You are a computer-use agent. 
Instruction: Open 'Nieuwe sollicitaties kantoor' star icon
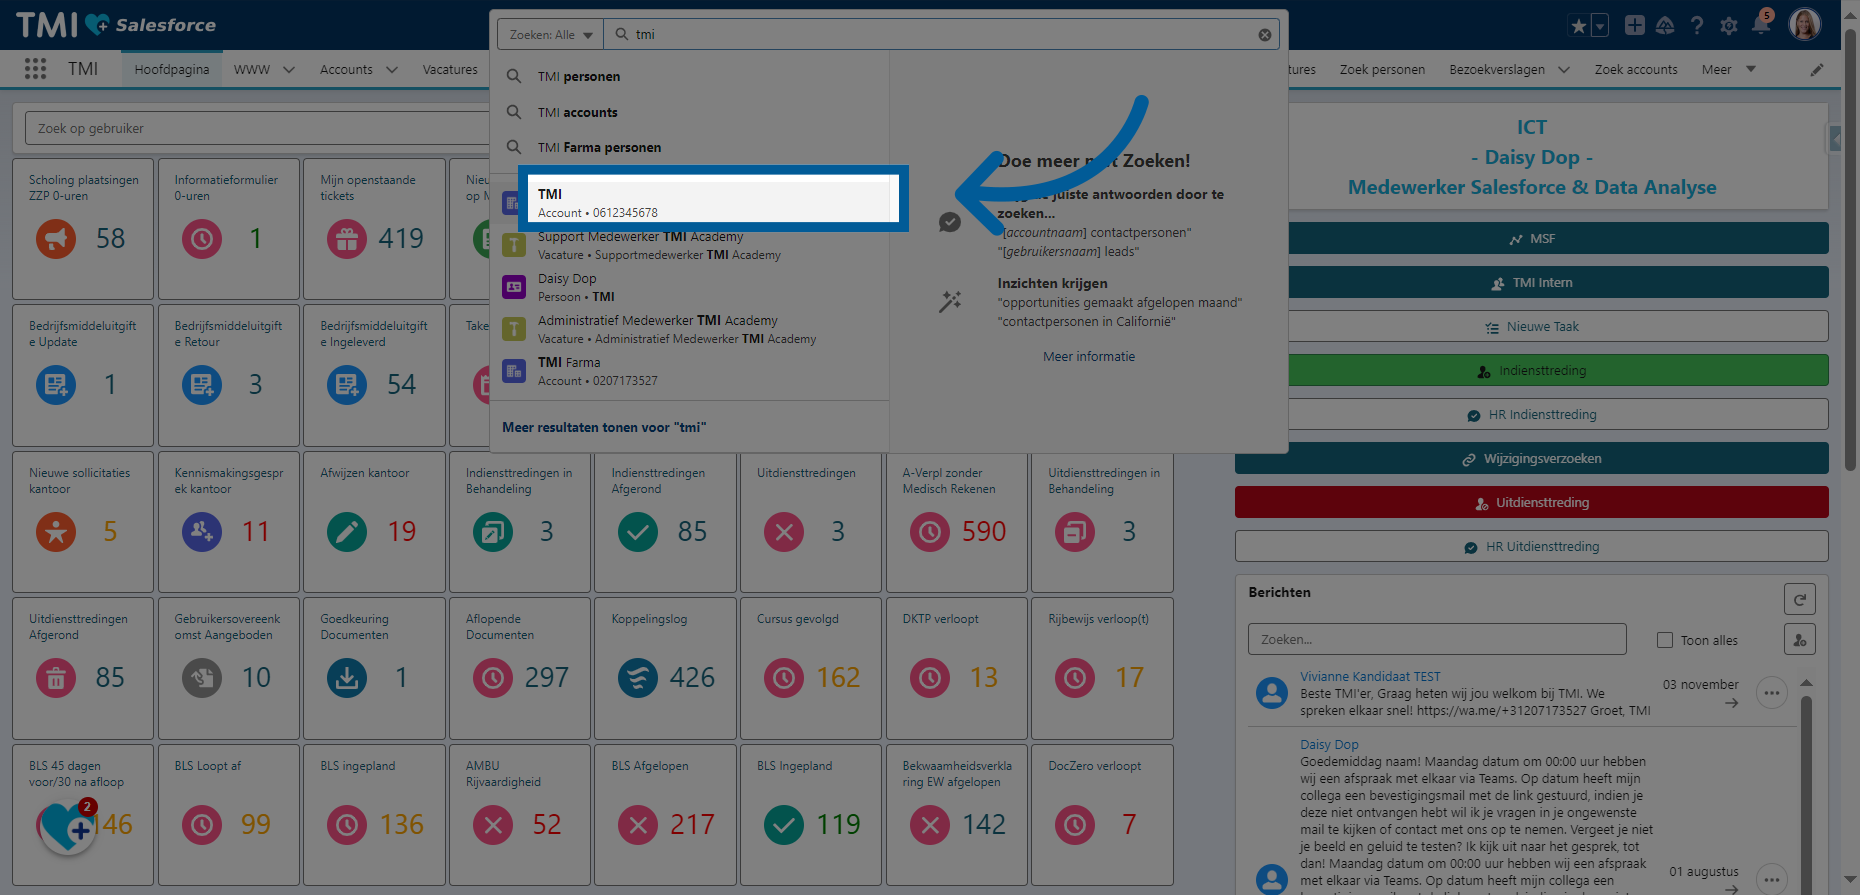(56, 532)
